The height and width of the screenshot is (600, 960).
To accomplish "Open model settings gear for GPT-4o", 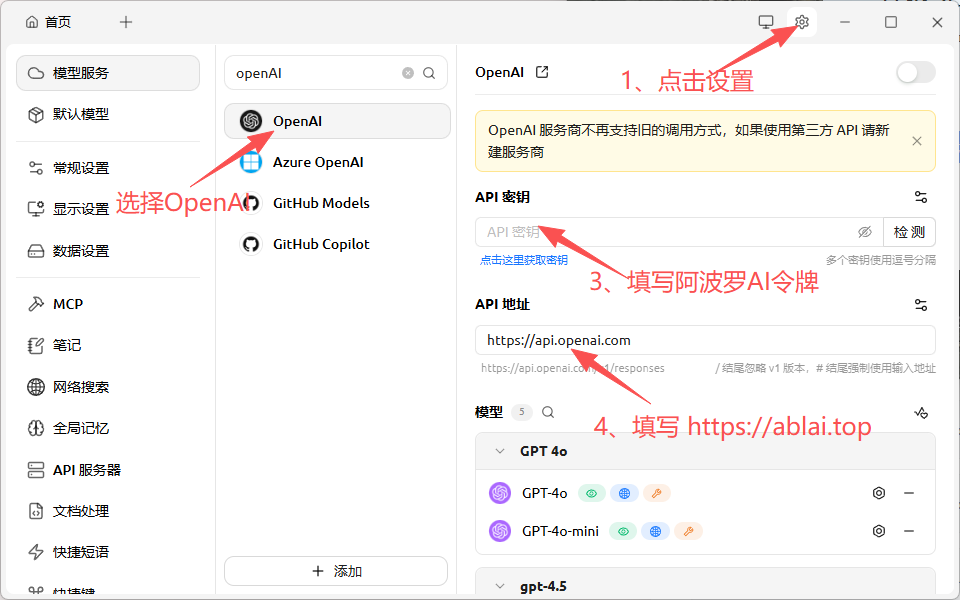I will click(879, 493).
